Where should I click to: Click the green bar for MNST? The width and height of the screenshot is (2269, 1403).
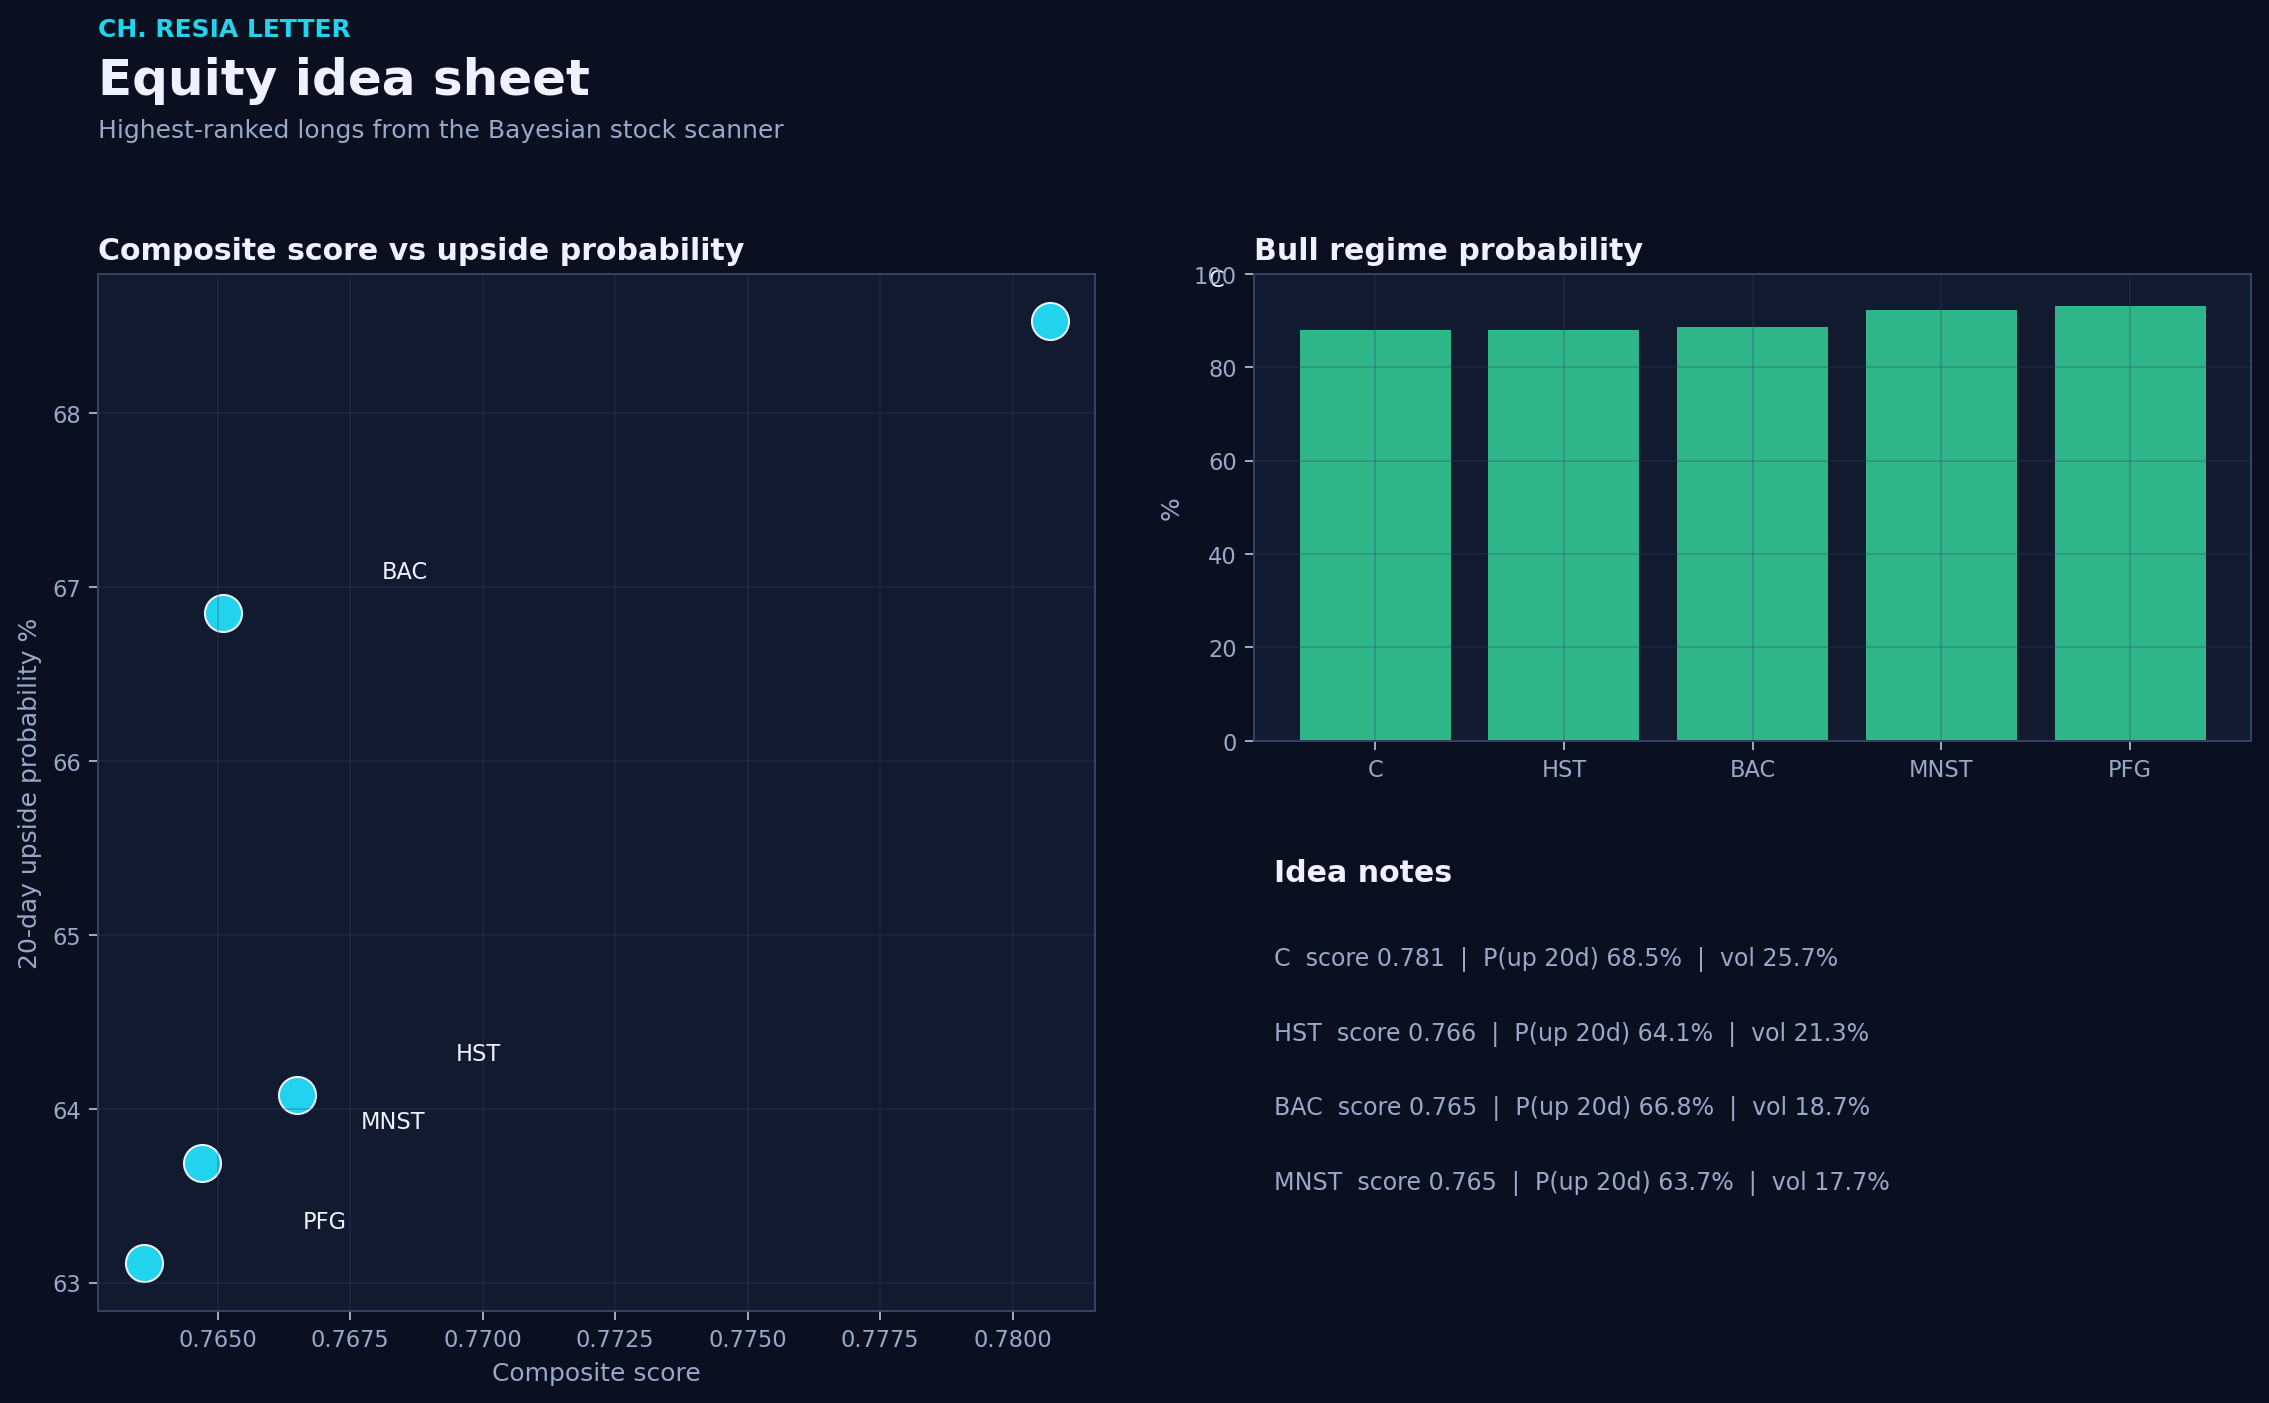[x=1941, y=525]
